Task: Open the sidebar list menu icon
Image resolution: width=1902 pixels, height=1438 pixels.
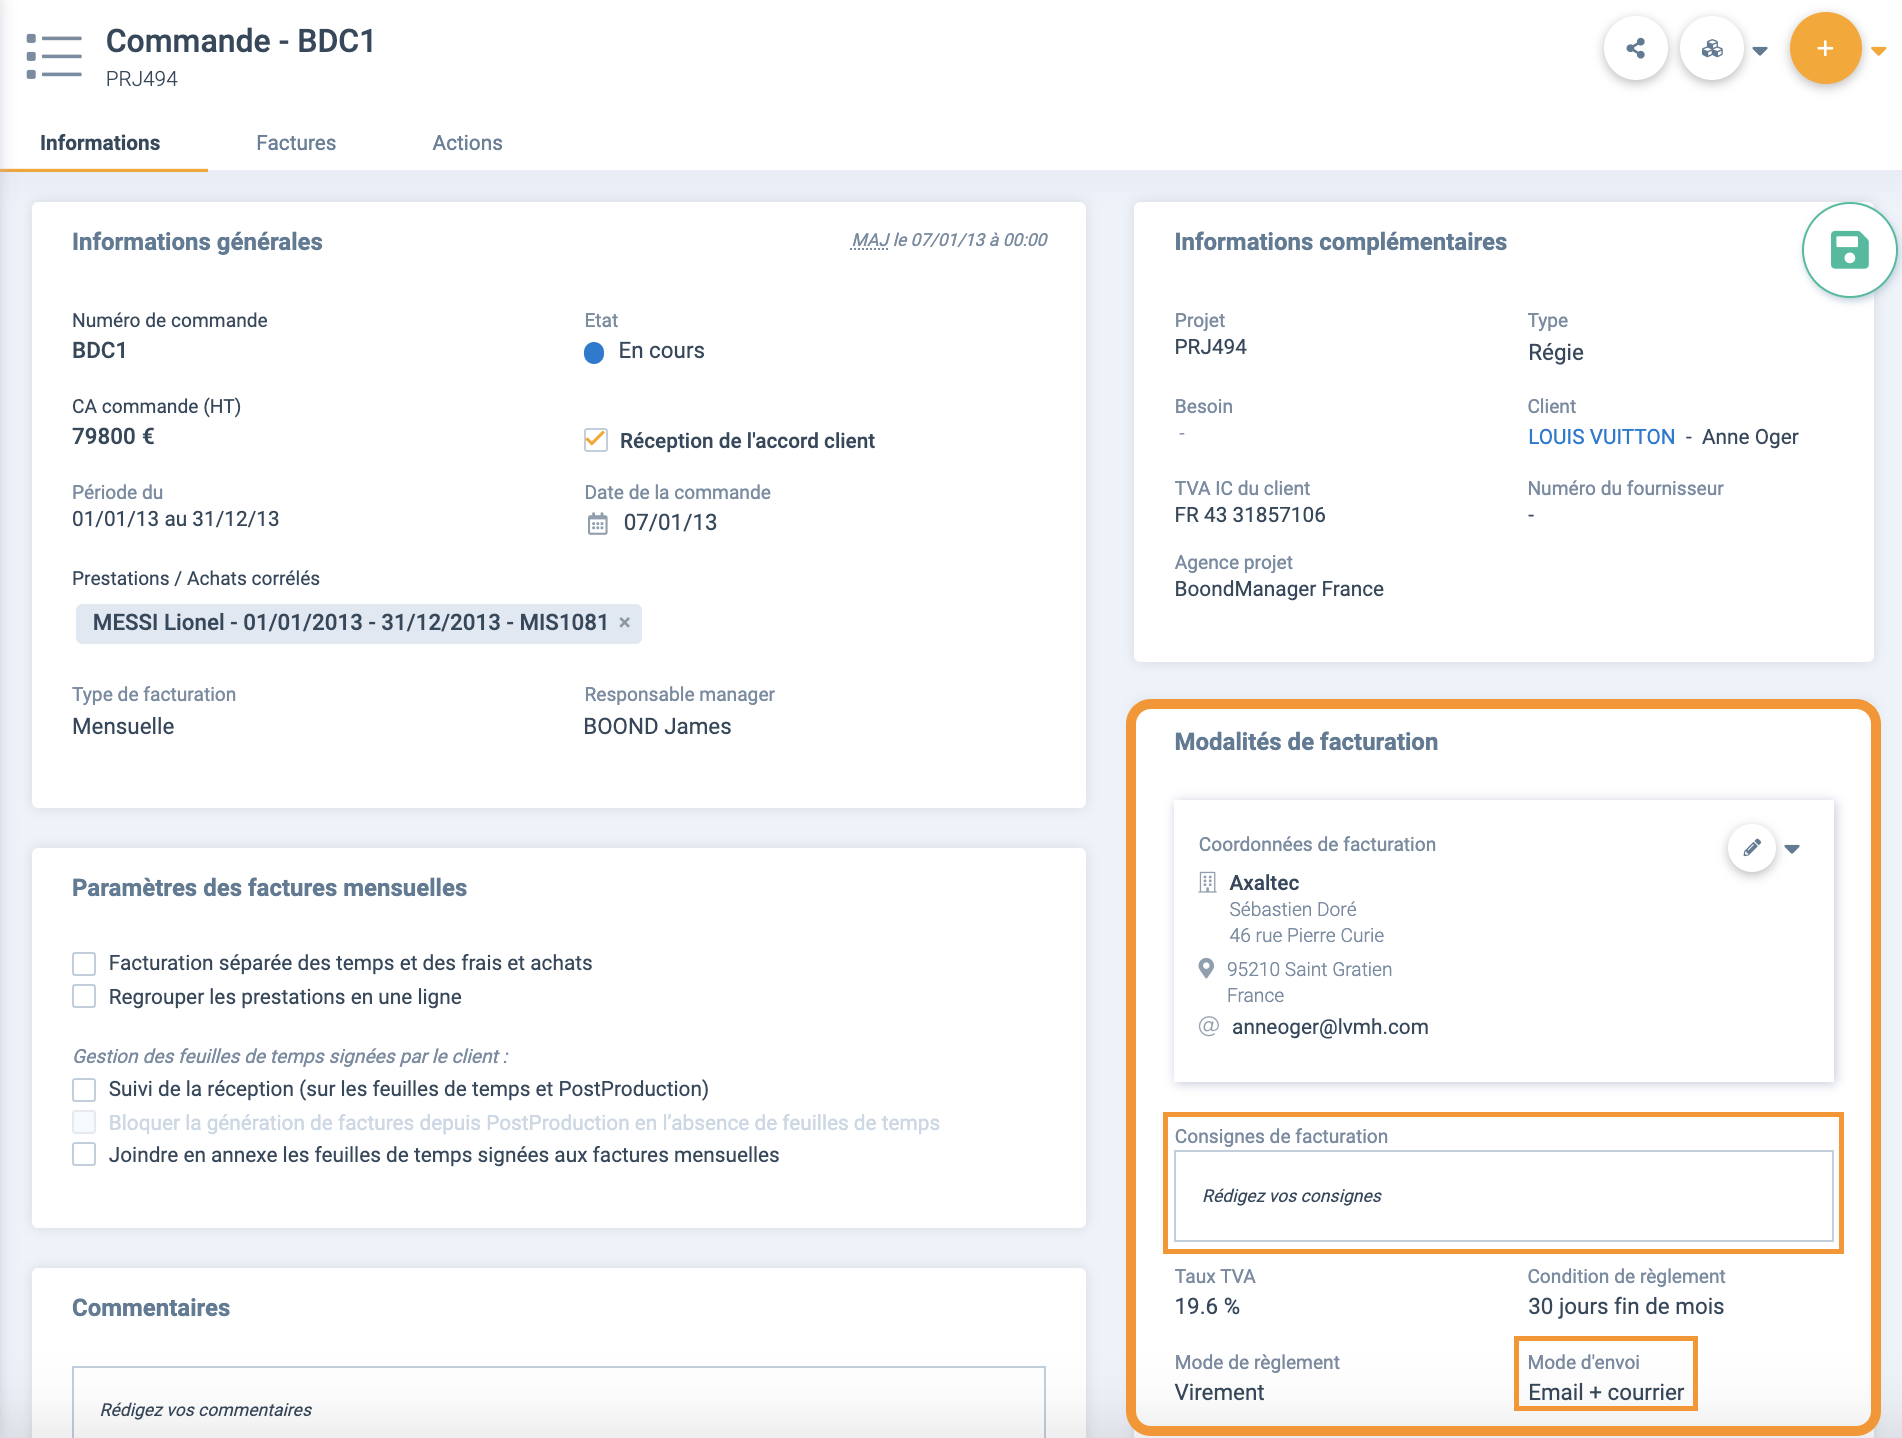Action: point(54,56)
